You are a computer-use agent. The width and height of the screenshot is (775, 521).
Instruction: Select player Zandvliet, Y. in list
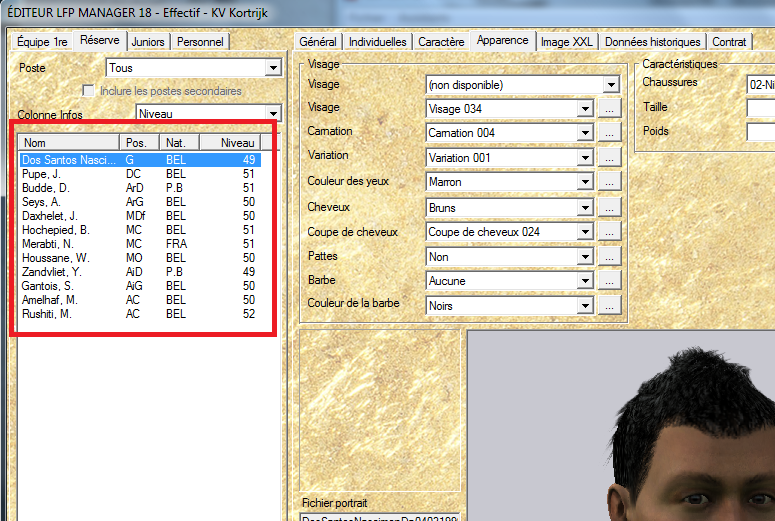[140, 272]
